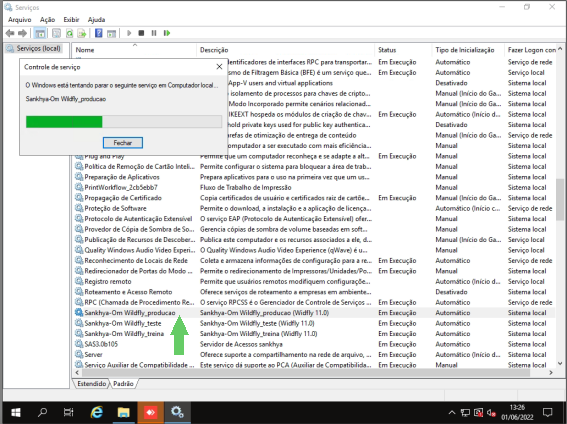The height and width of the screenshot is (424, 567).
Task: Select the Sankhya-Om Wildfly_treina service icon
Action: click(79, 334)
